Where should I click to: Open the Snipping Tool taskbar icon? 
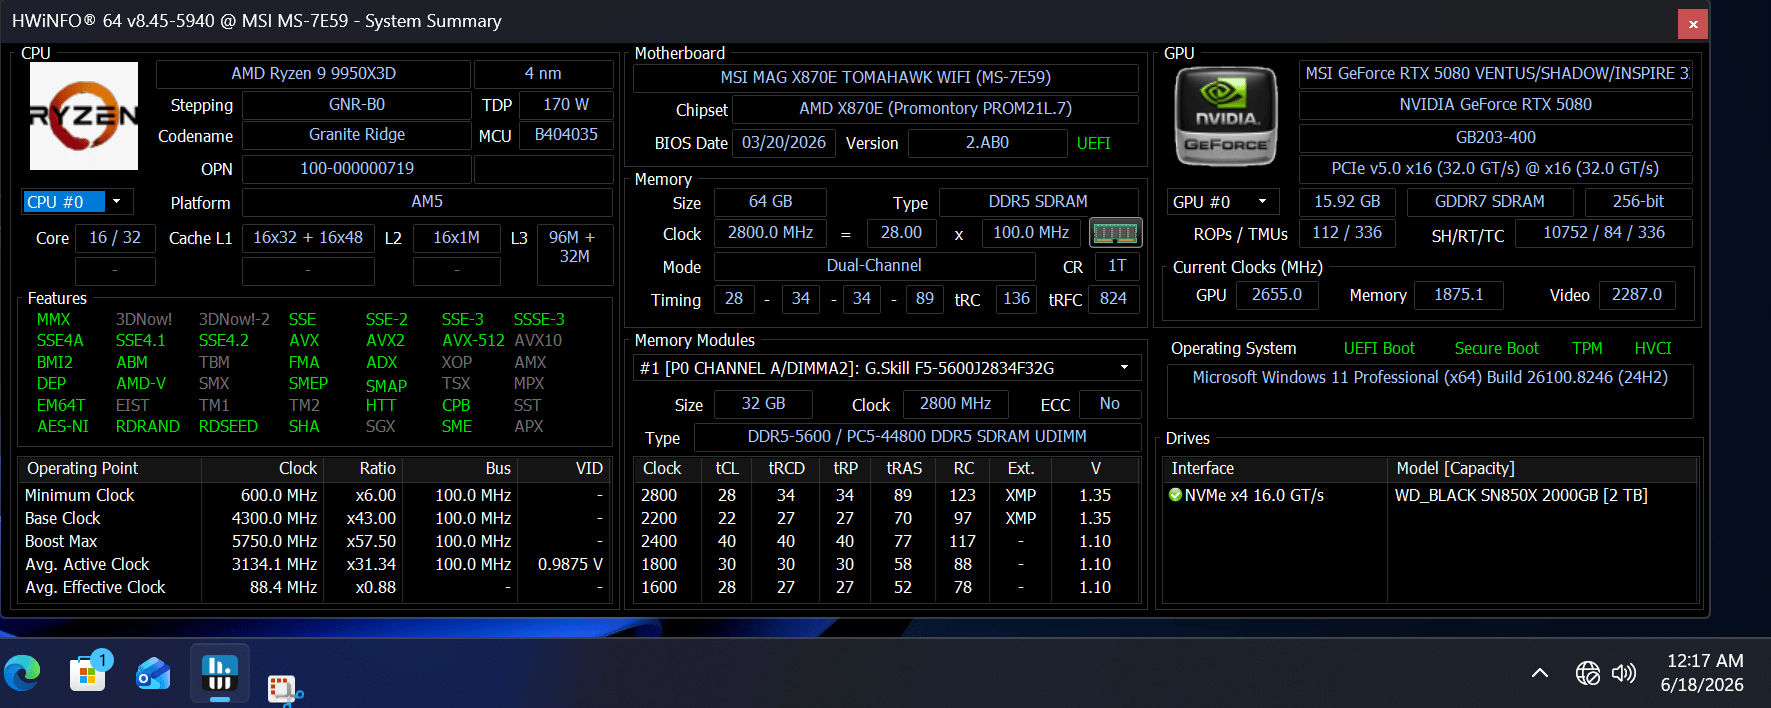[285, 689]
